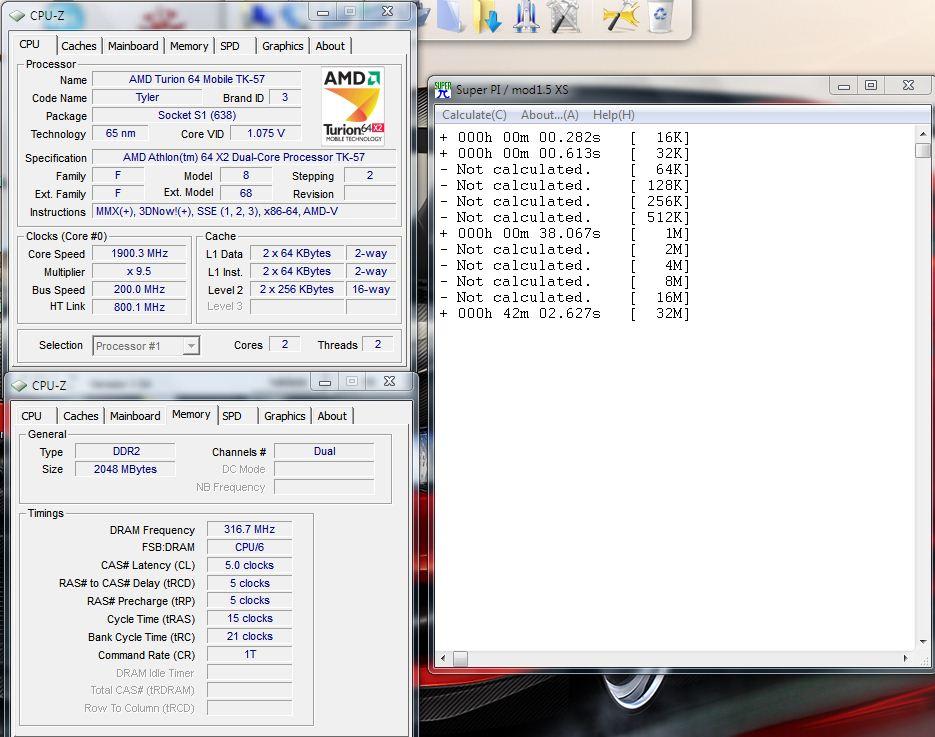Viewport: 935px width, 737px height.
Task: Open the About...(A) menu in Super PI
Action: pos(550,115)
